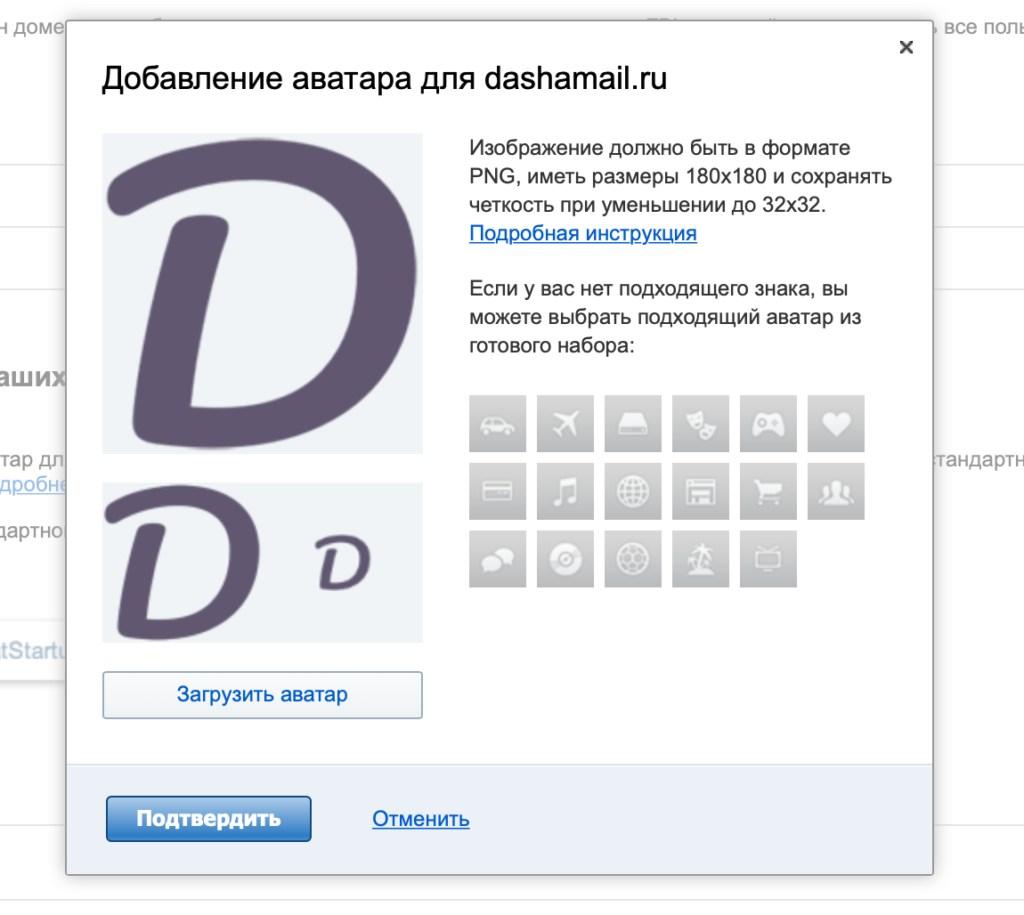Choose the hard drive avatar icon
This screenshot has height=915, width=1024.
point(633,423)
